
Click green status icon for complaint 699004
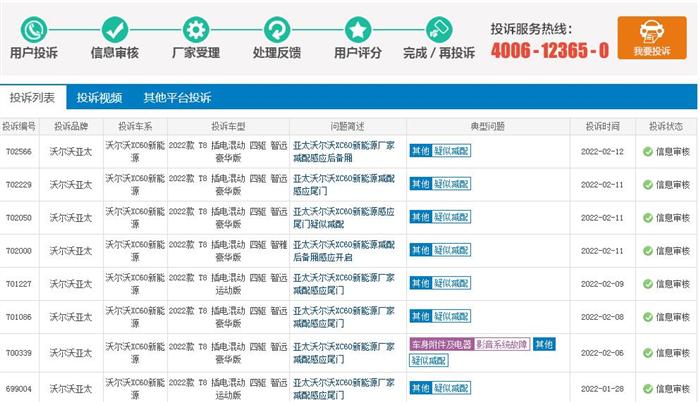[x=647, y=389]
